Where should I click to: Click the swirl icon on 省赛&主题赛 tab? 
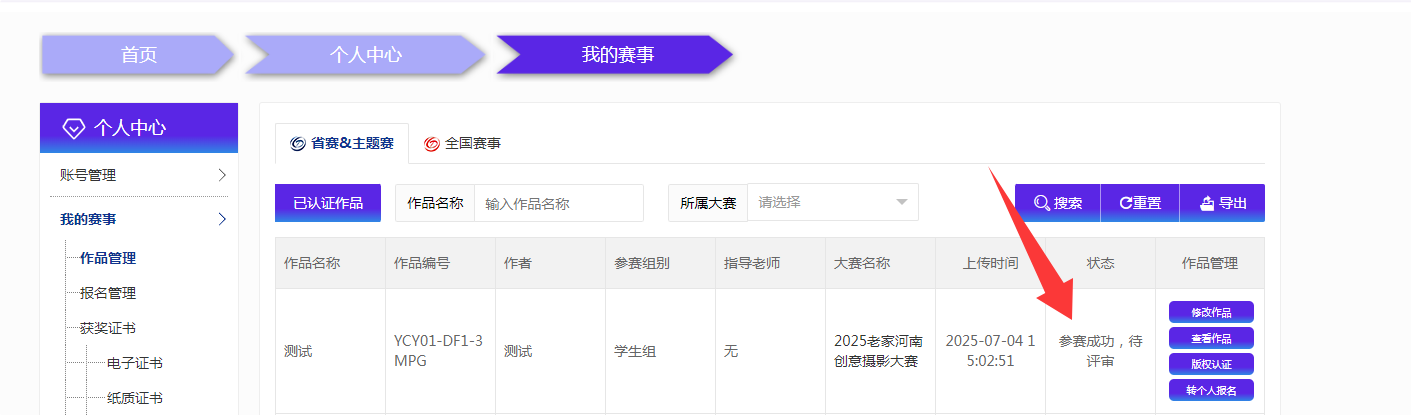[298, 144]
